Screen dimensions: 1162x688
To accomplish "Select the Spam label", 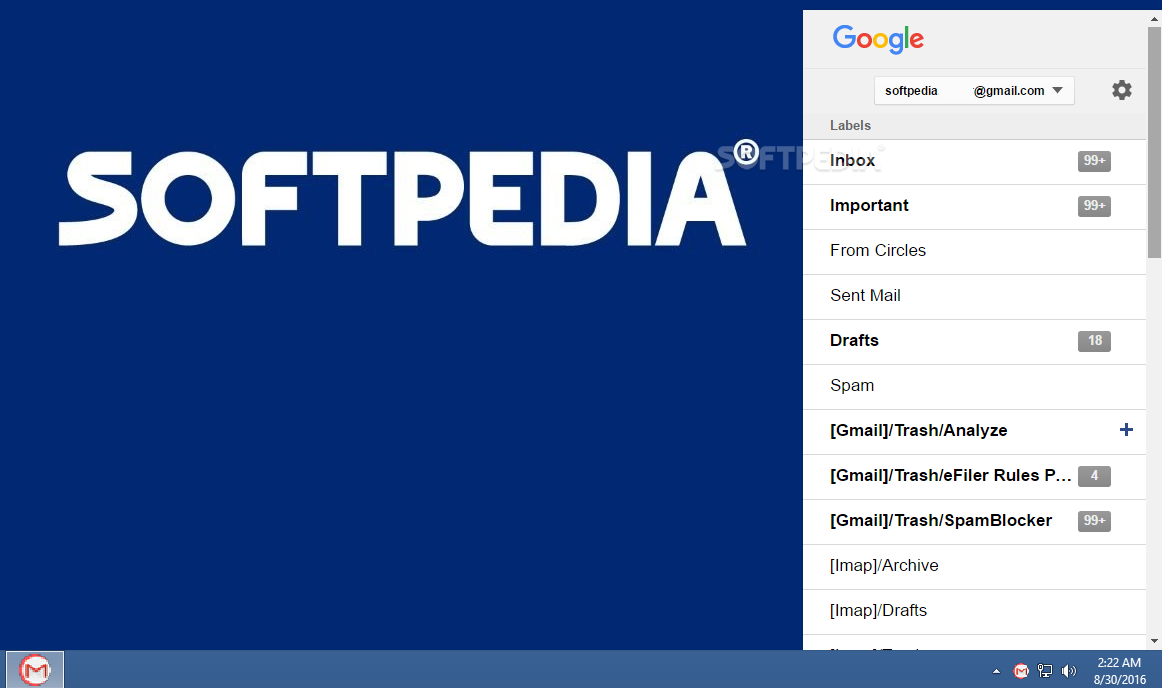I will tap(975, 387).
